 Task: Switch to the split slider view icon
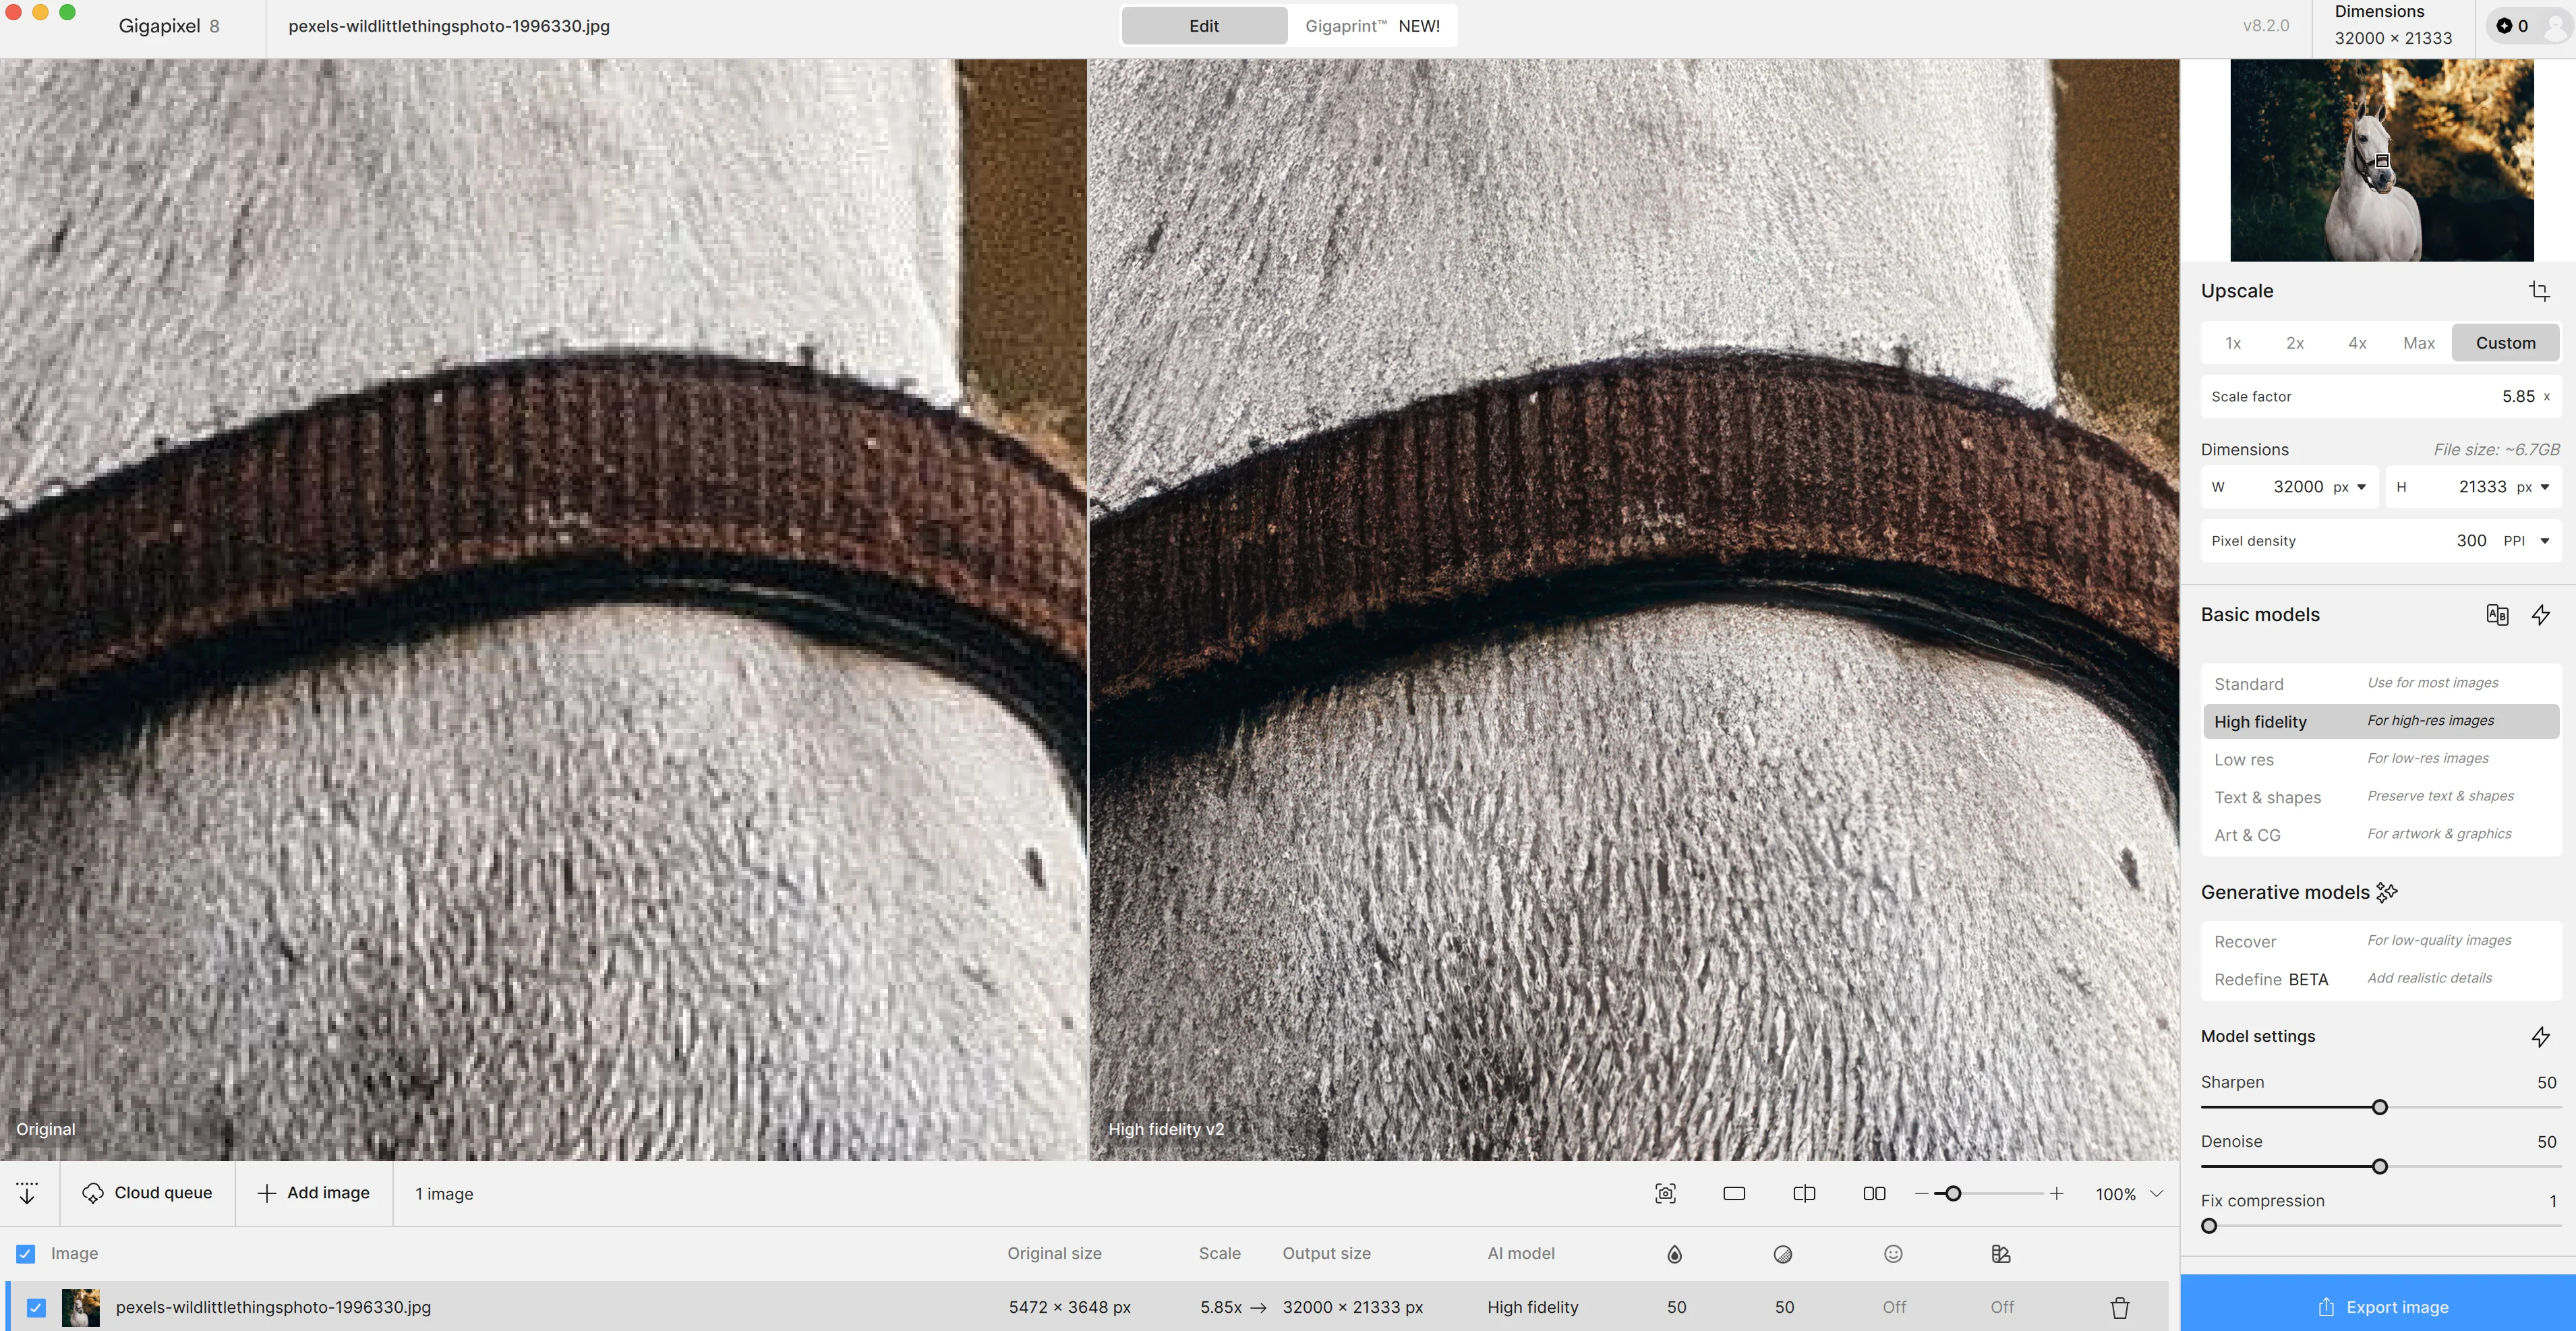click(x=1804, y=1193)
